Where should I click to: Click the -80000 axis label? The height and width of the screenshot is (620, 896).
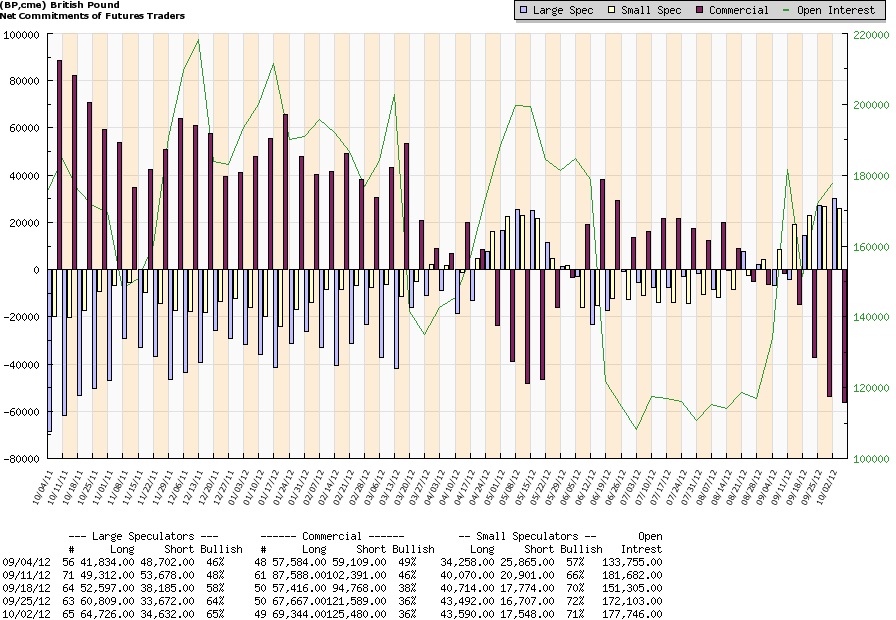click(x=22, y=459)
